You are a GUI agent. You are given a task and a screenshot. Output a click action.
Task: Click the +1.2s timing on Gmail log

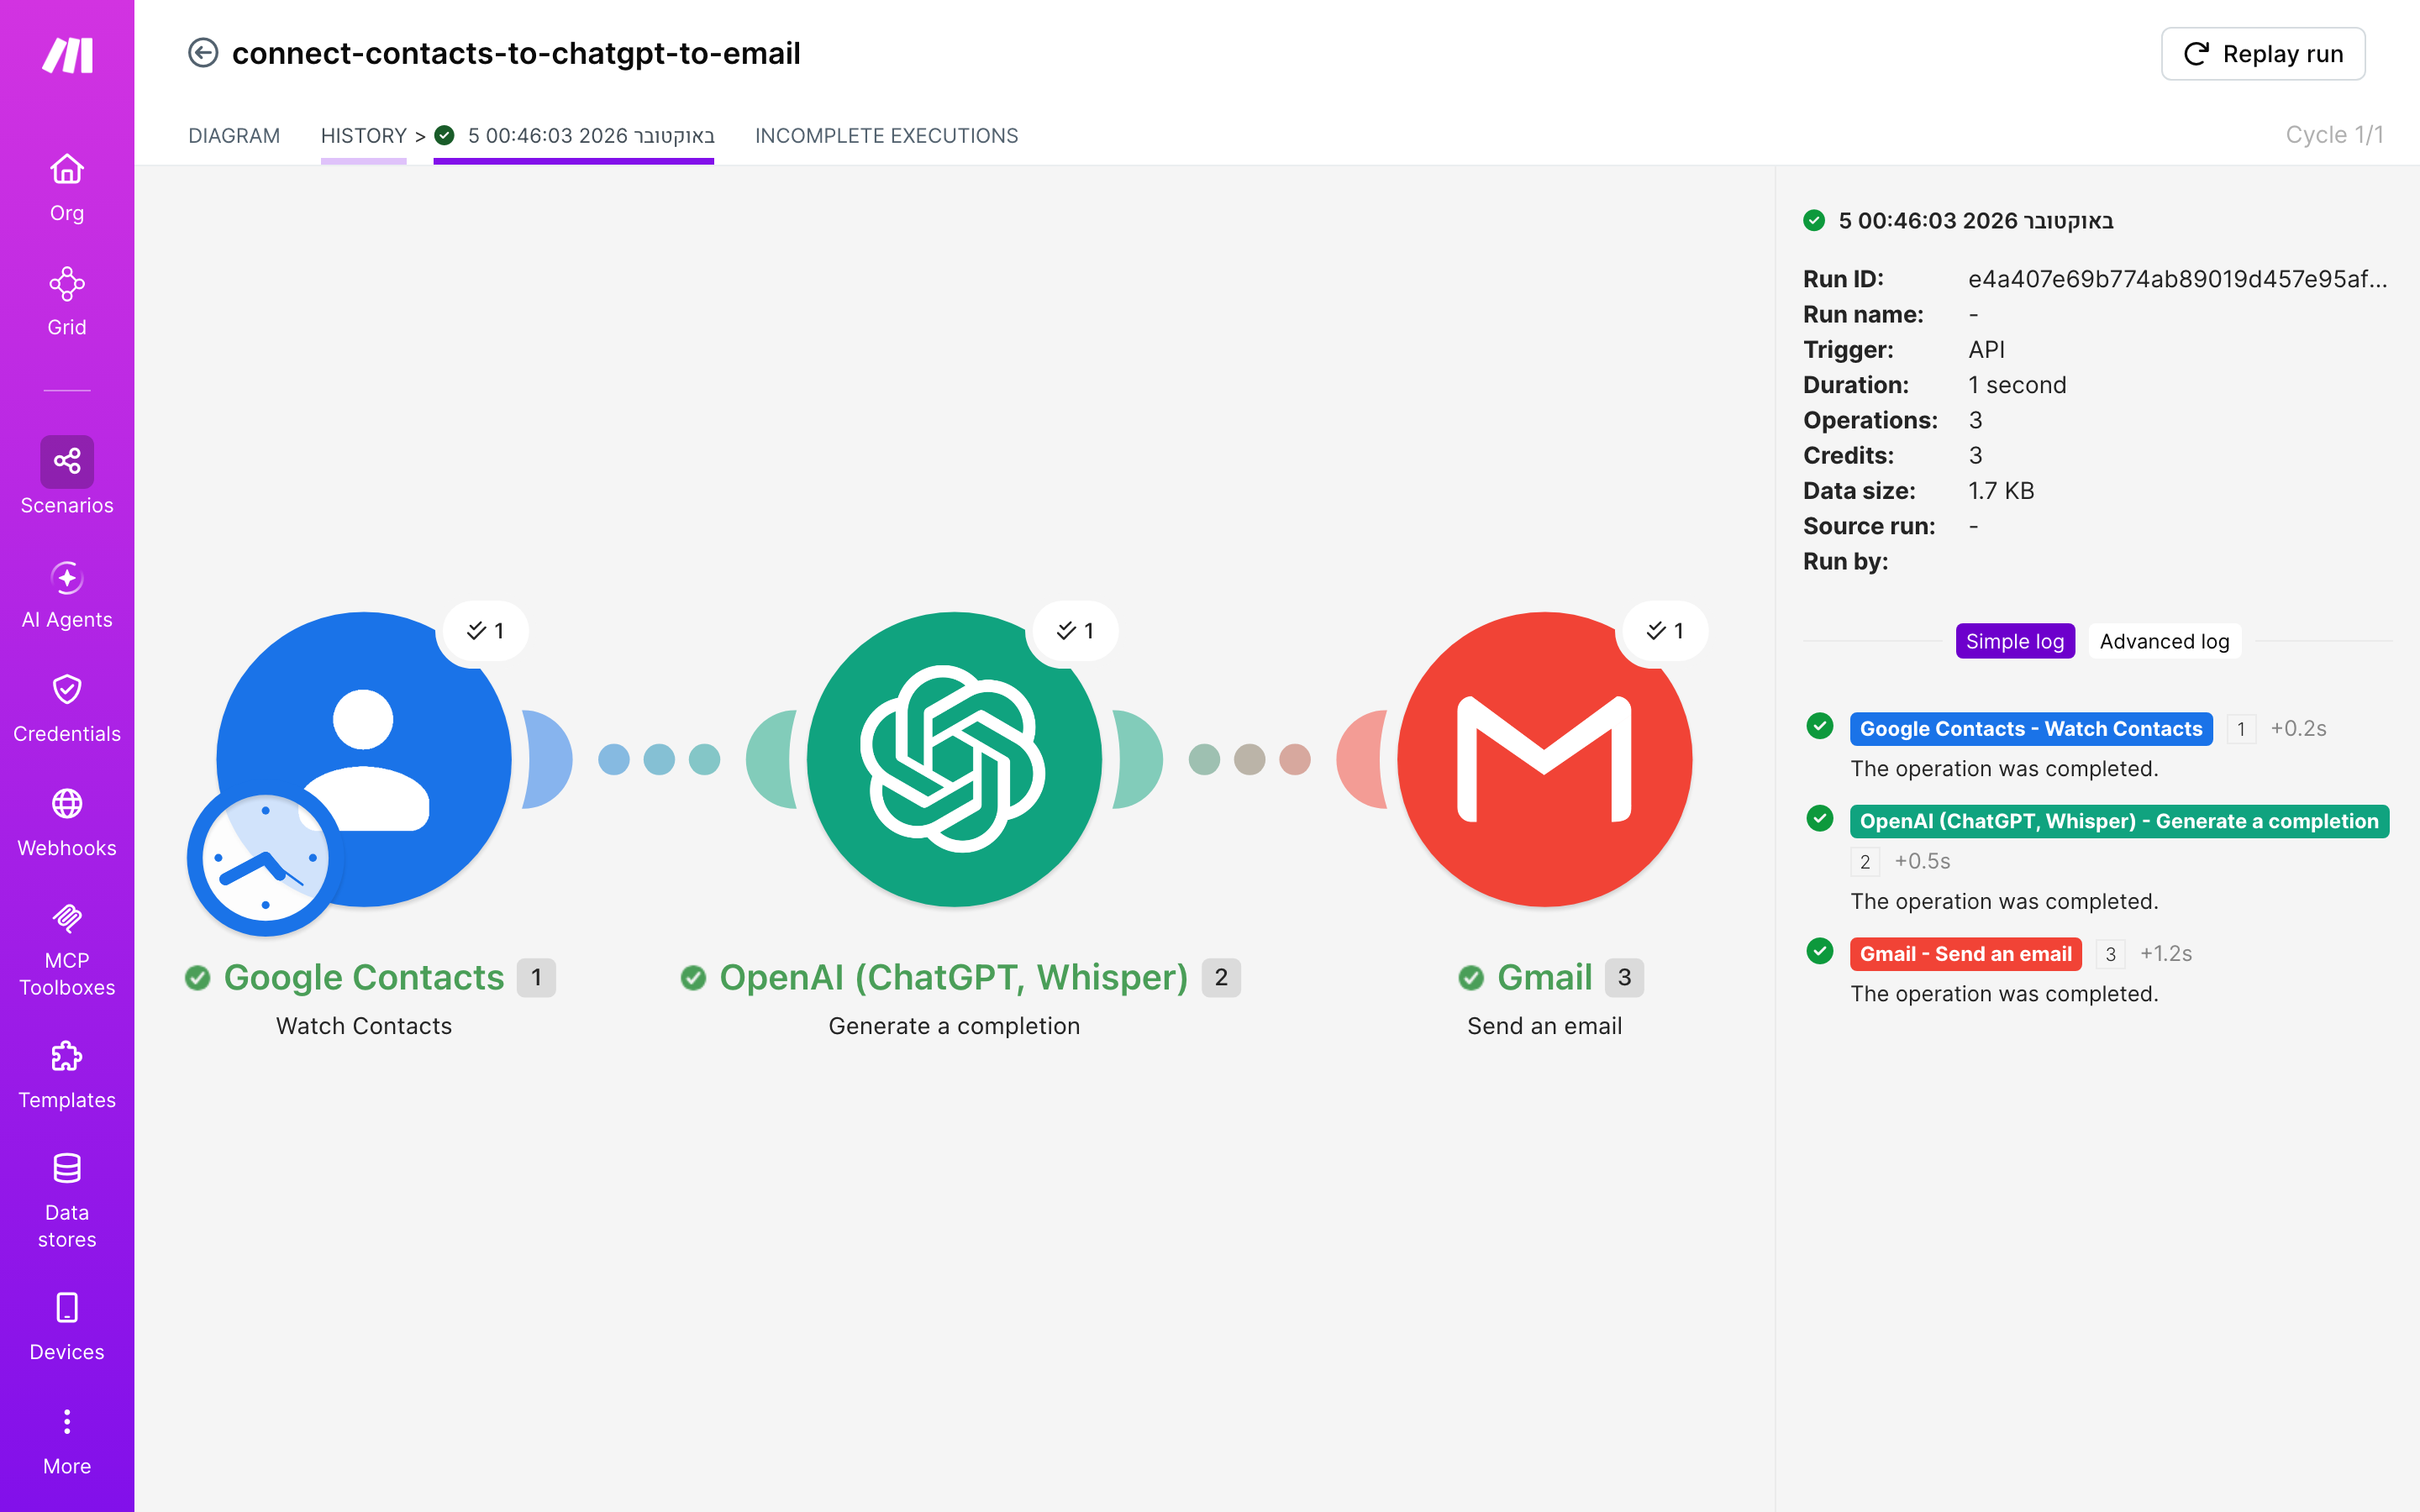click(2165, 954)
